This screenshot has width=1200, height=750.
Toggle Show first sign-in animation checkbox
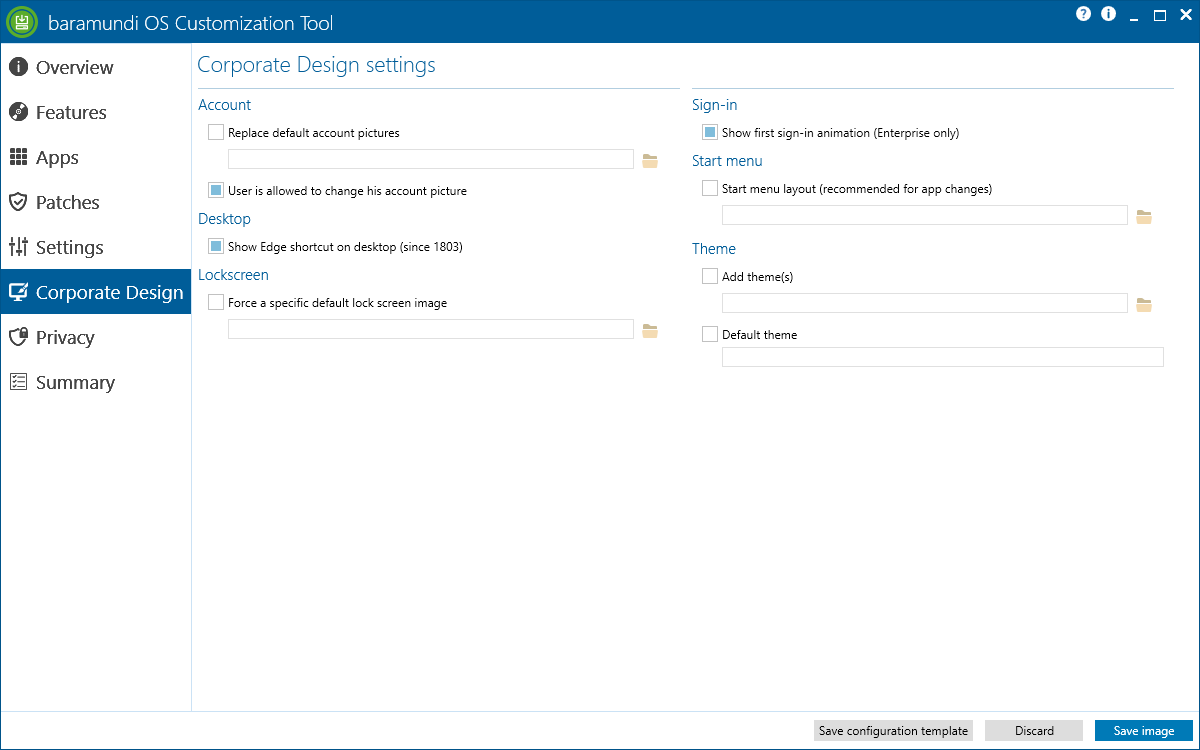tap(710, 132)
